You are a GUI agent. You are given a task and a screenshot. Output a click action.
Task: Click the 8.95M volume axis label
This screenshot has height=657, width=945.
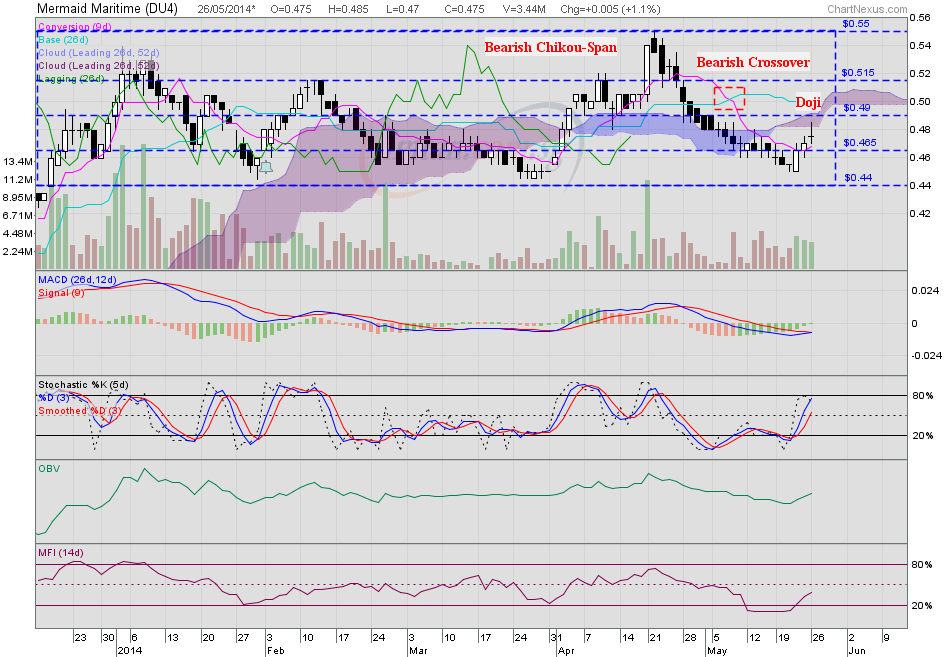(17, 197)
